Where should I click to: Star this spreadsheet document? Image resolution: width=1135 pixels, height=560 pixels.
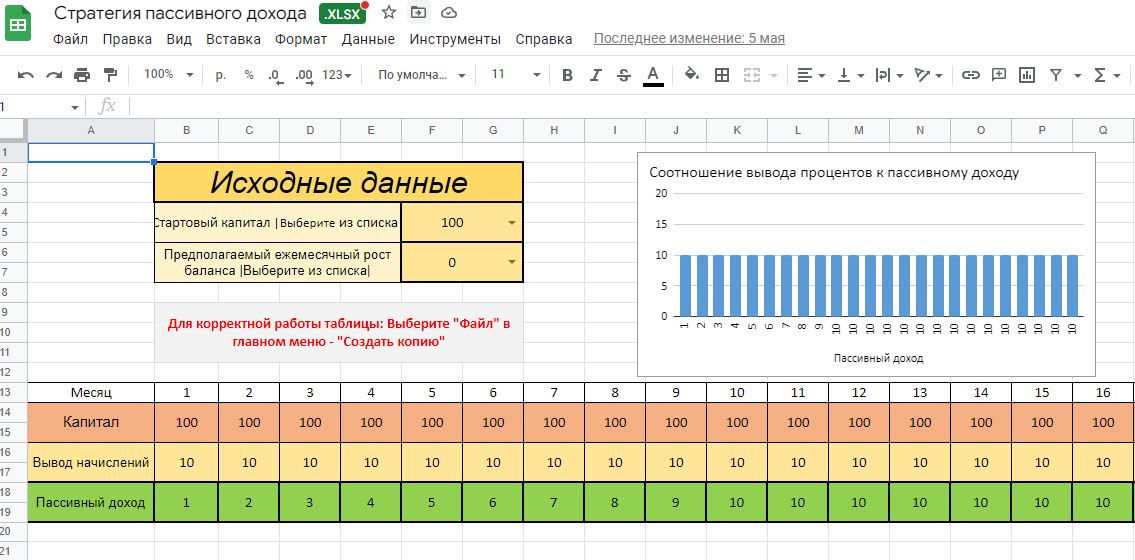pos(389,13)
